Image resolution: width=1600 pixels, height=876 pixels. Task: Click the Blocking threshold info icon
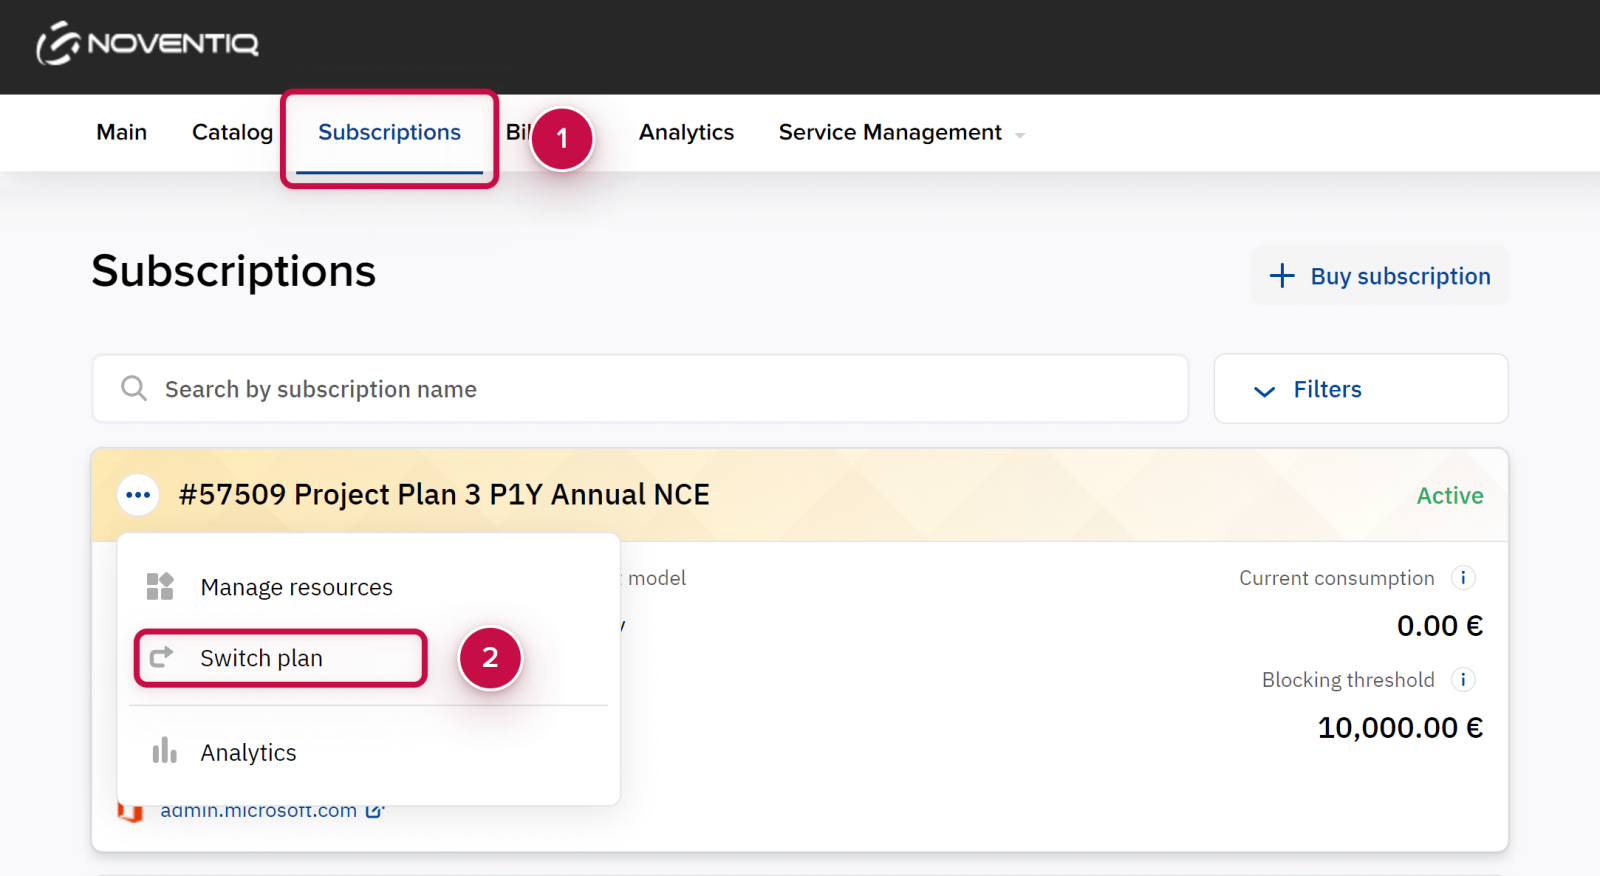(x=1463, y=680)
